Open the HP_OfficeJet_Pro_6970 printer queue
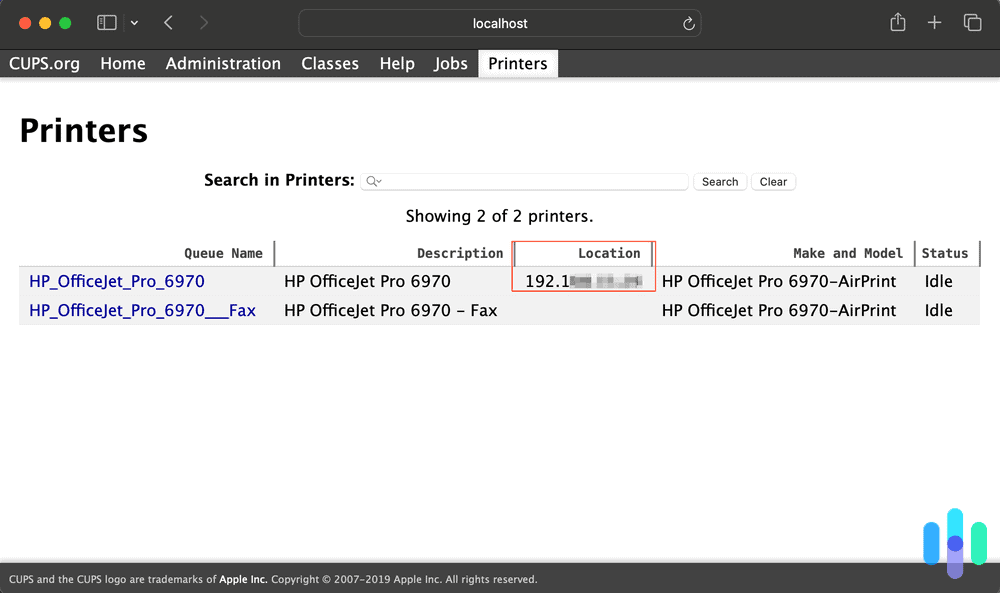1000x593 pixels. (116, 281)
